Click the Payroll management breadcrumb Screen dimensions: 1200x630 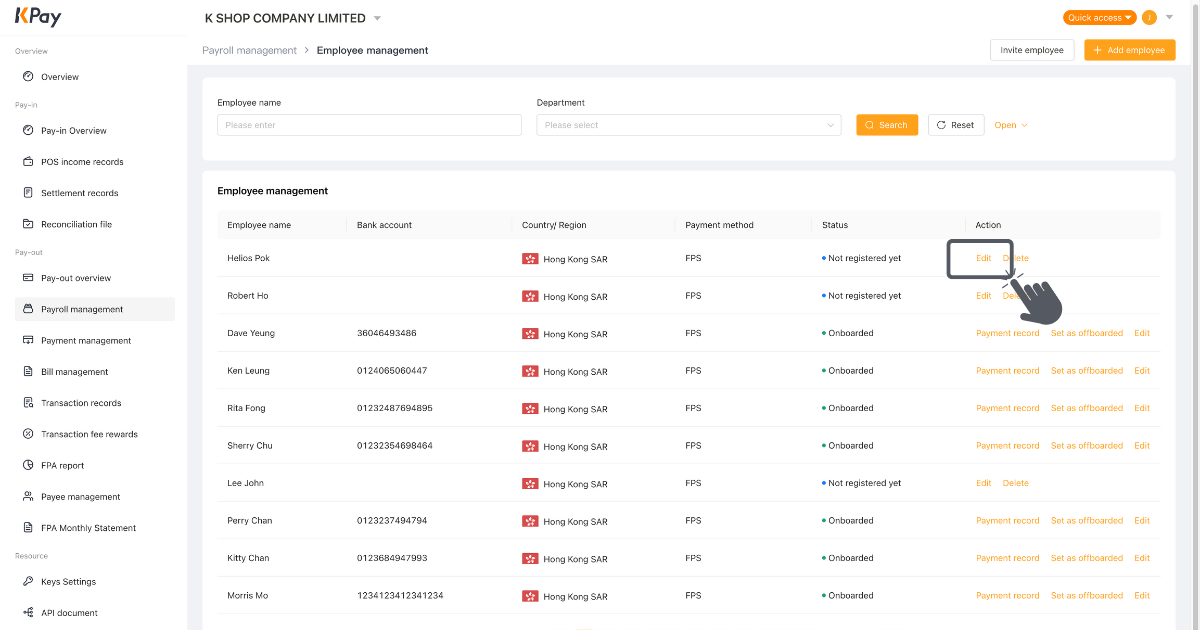coord(249,50)
